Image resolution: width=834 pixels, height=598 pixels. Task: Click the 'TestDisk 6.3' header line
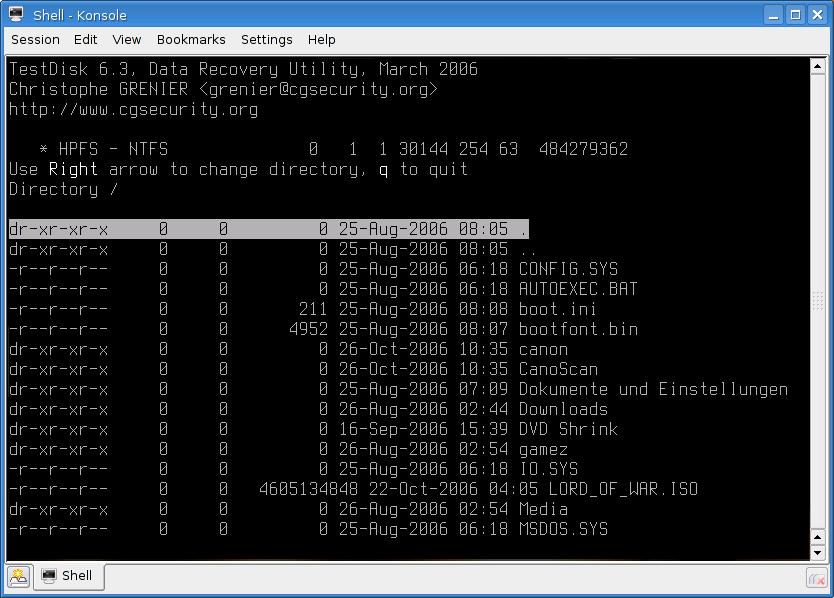pos(243,69)
